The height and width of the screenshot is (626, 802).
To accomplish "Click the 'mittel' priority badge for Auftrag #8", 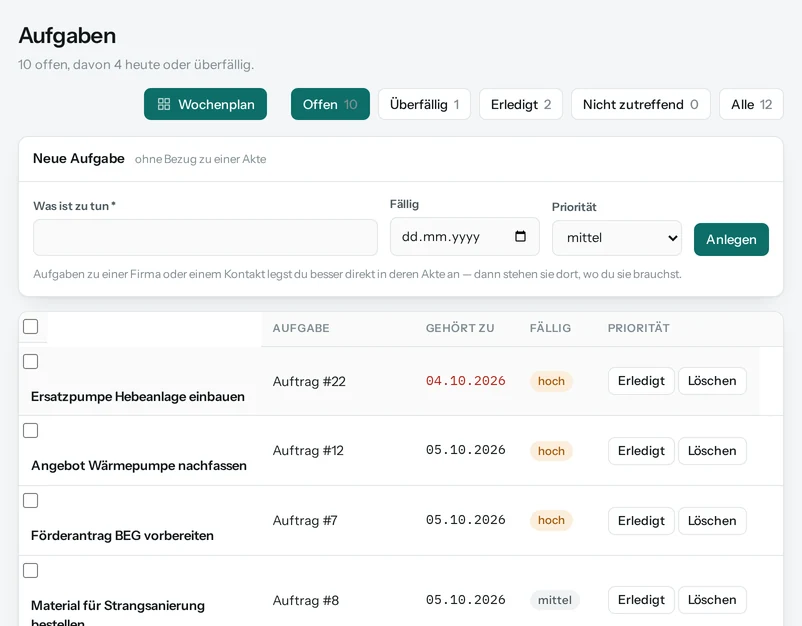I will coord(555,600).
